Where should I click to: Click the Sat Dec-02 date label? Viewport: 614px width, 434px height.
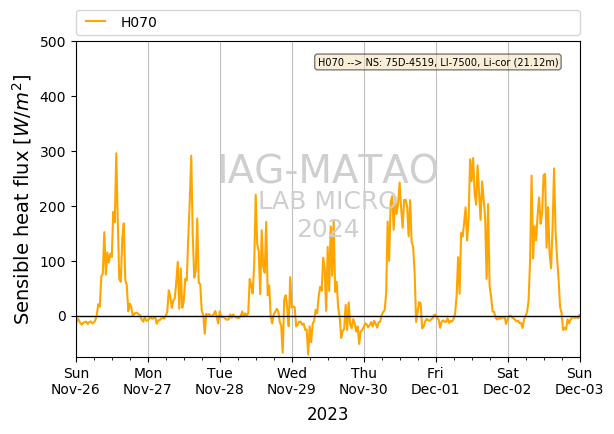coord(507,381)
